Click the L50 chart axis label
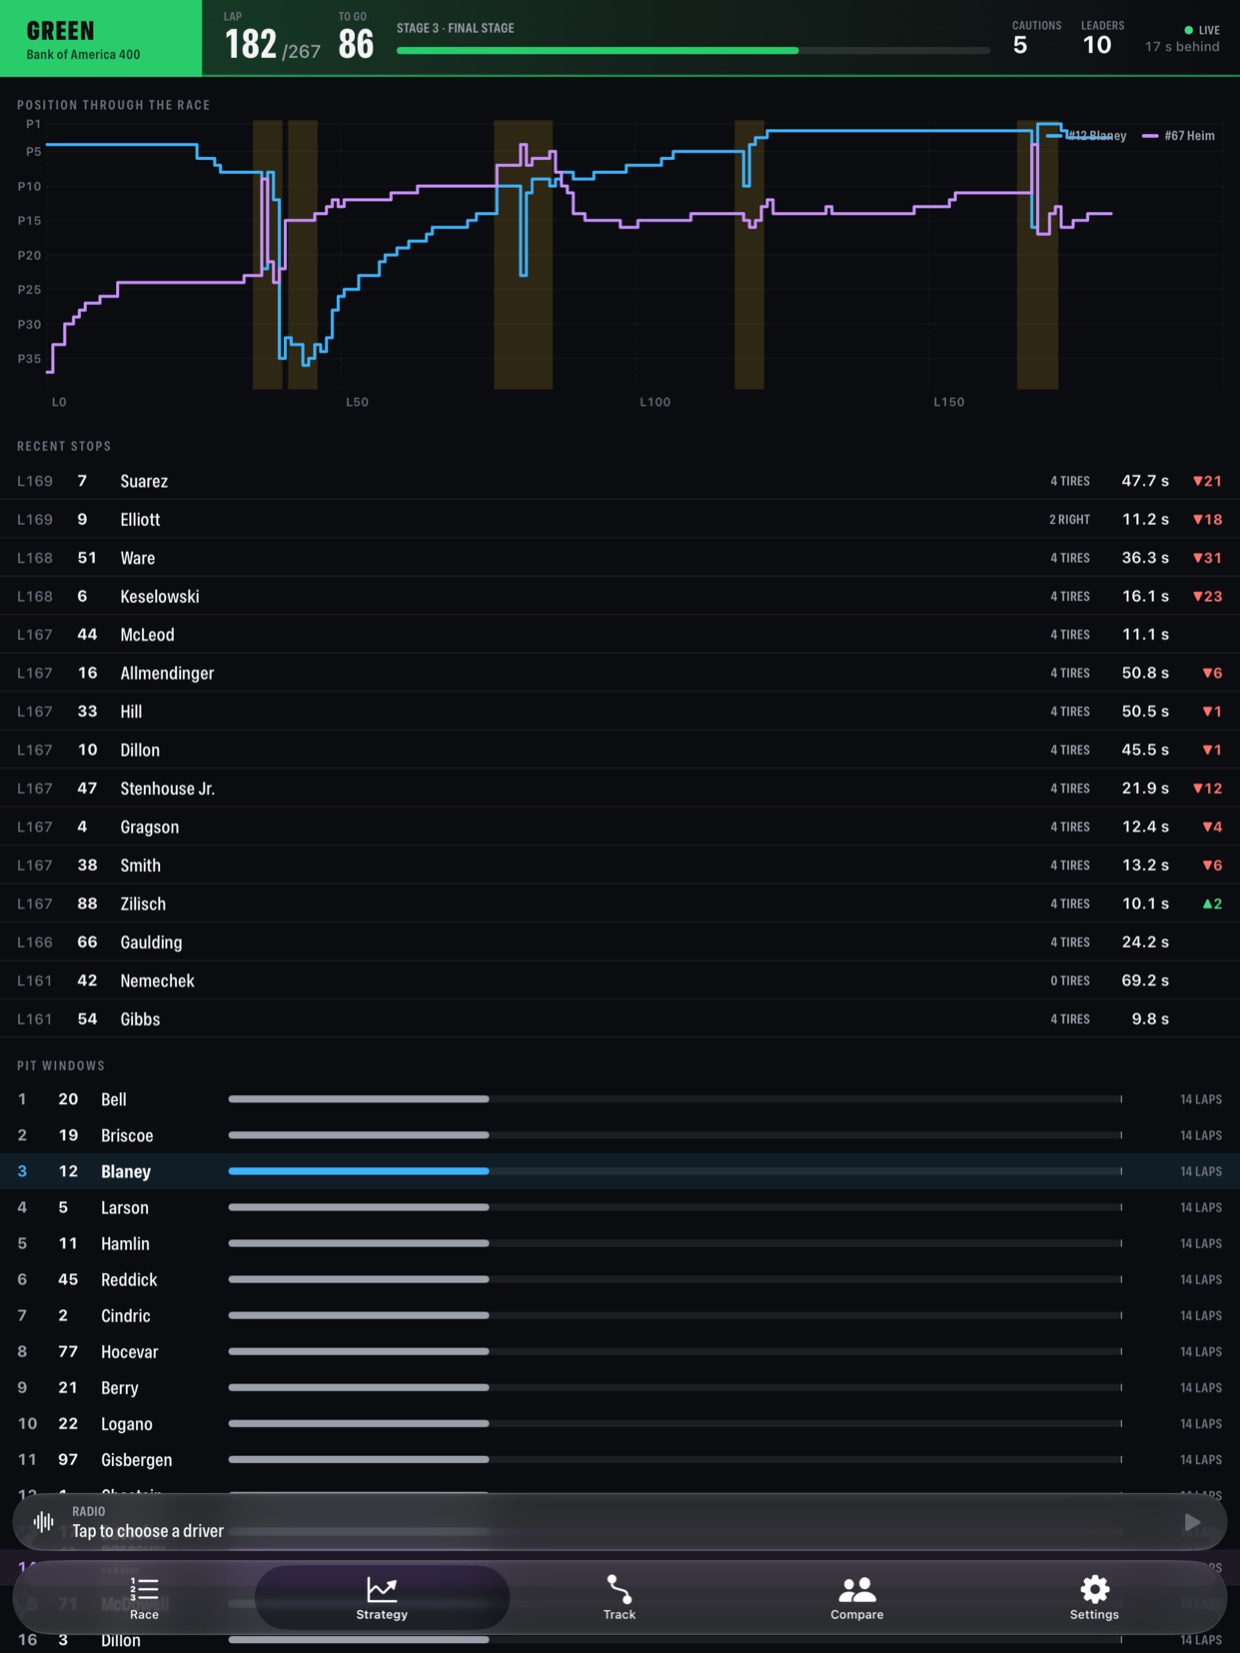The image size is (1240, 1653). (x=357, y=402)
